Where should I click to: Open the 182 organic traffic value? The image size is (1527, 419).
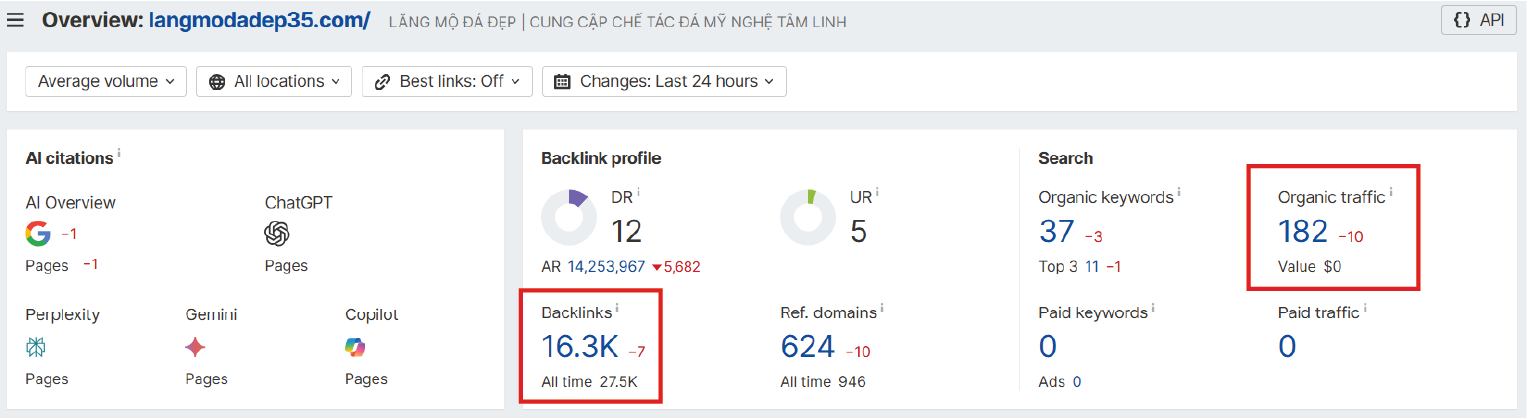point(1303,232)
